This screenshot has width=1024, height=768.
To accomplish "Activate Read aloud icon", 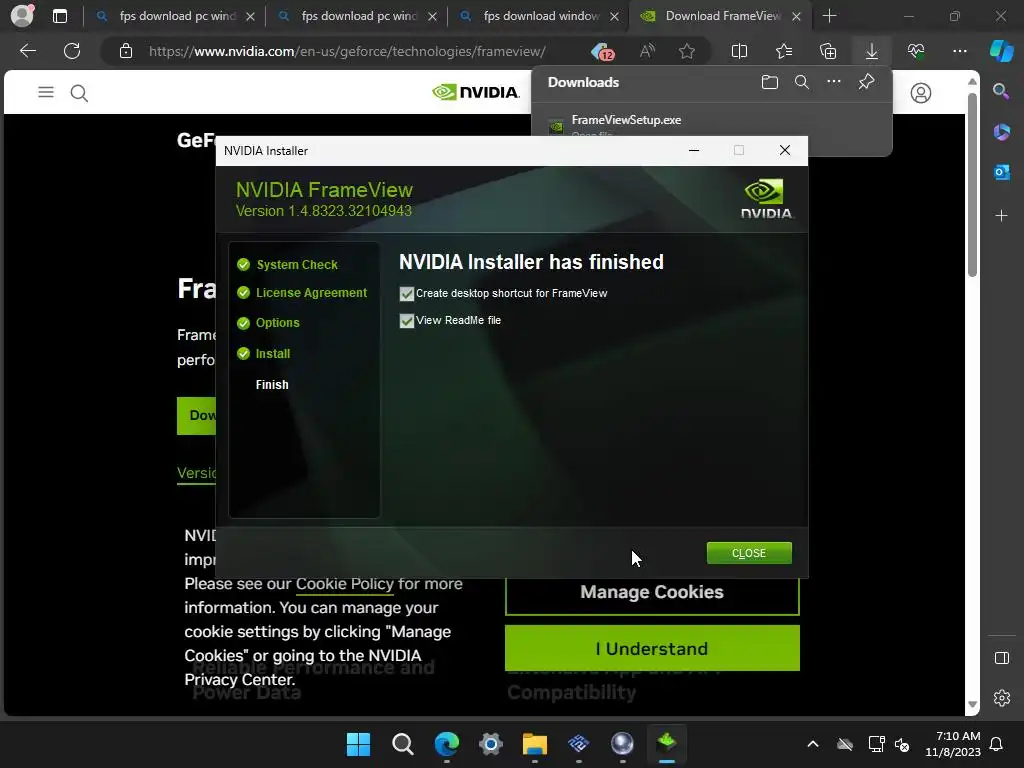I will (647, 51).
